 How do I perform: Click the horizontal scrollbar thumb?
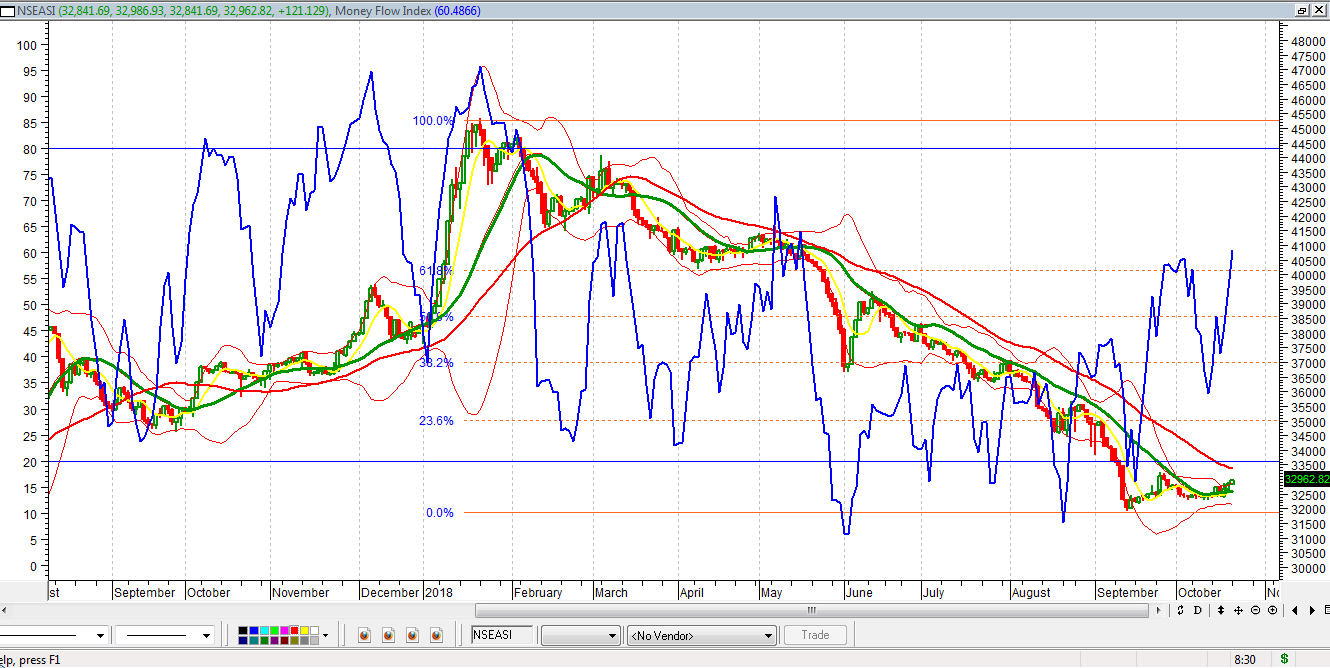[x=812, y=610]
